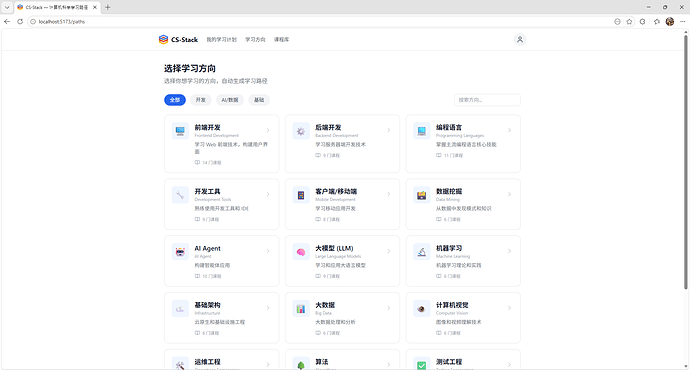Click the 机器学习 microscope icon
The height and width of the screenshot is (370, 690).
pyautogui.click(x=422, y=252)
